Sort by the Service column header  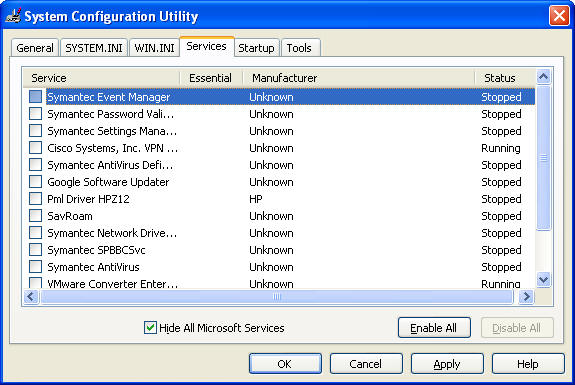click(101, 78)
